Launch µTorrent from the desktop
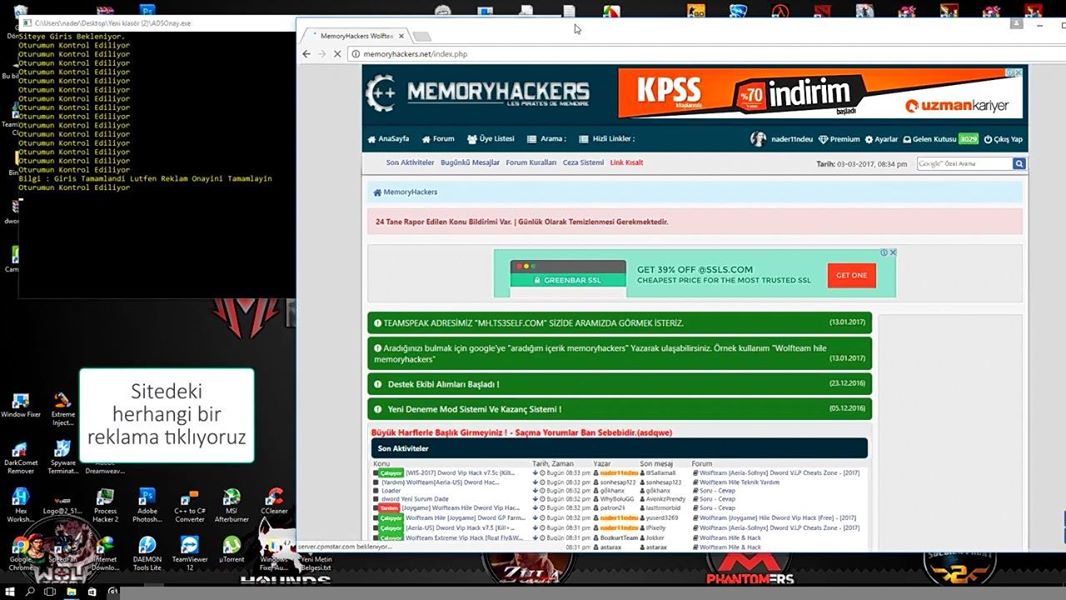The image size is (1066, 600). 232,550
